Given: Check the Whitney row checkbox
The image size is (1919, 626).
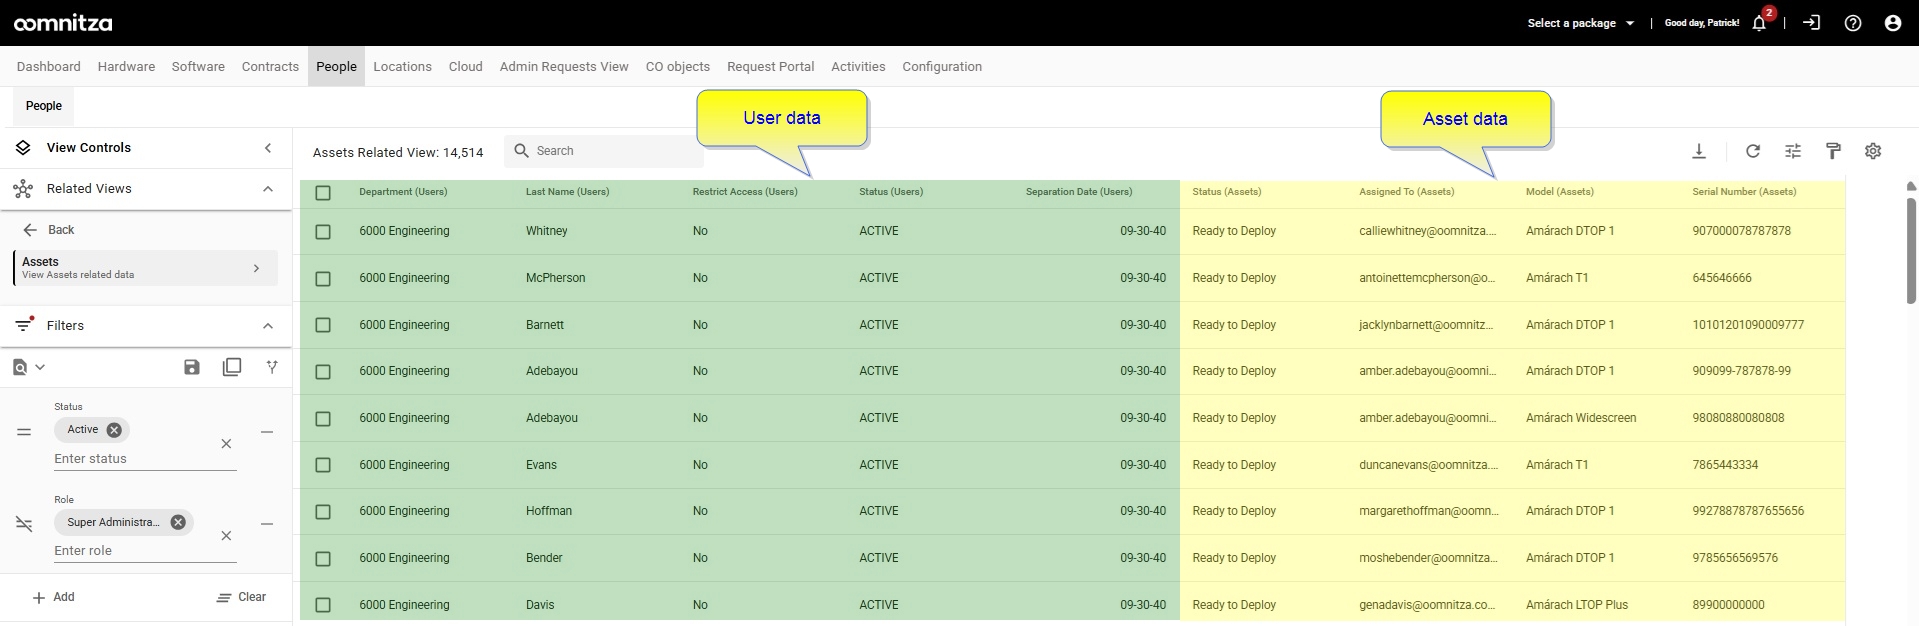Looking at the screenshot, I should [323, 232].
